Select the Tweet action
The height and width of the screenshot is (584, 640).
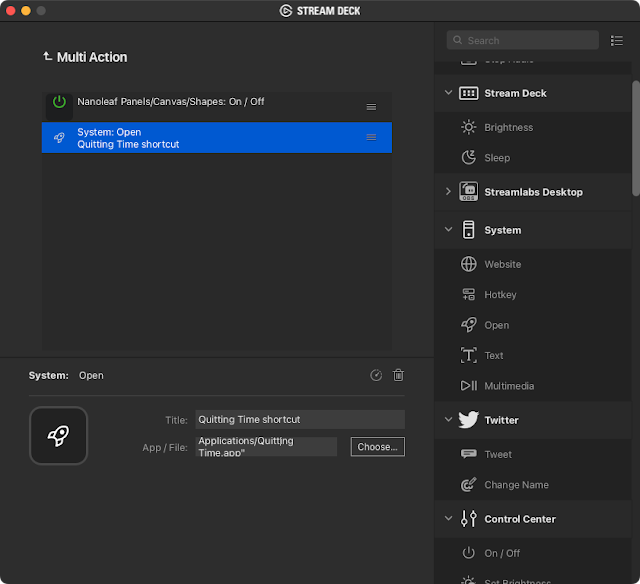(498, 454)
